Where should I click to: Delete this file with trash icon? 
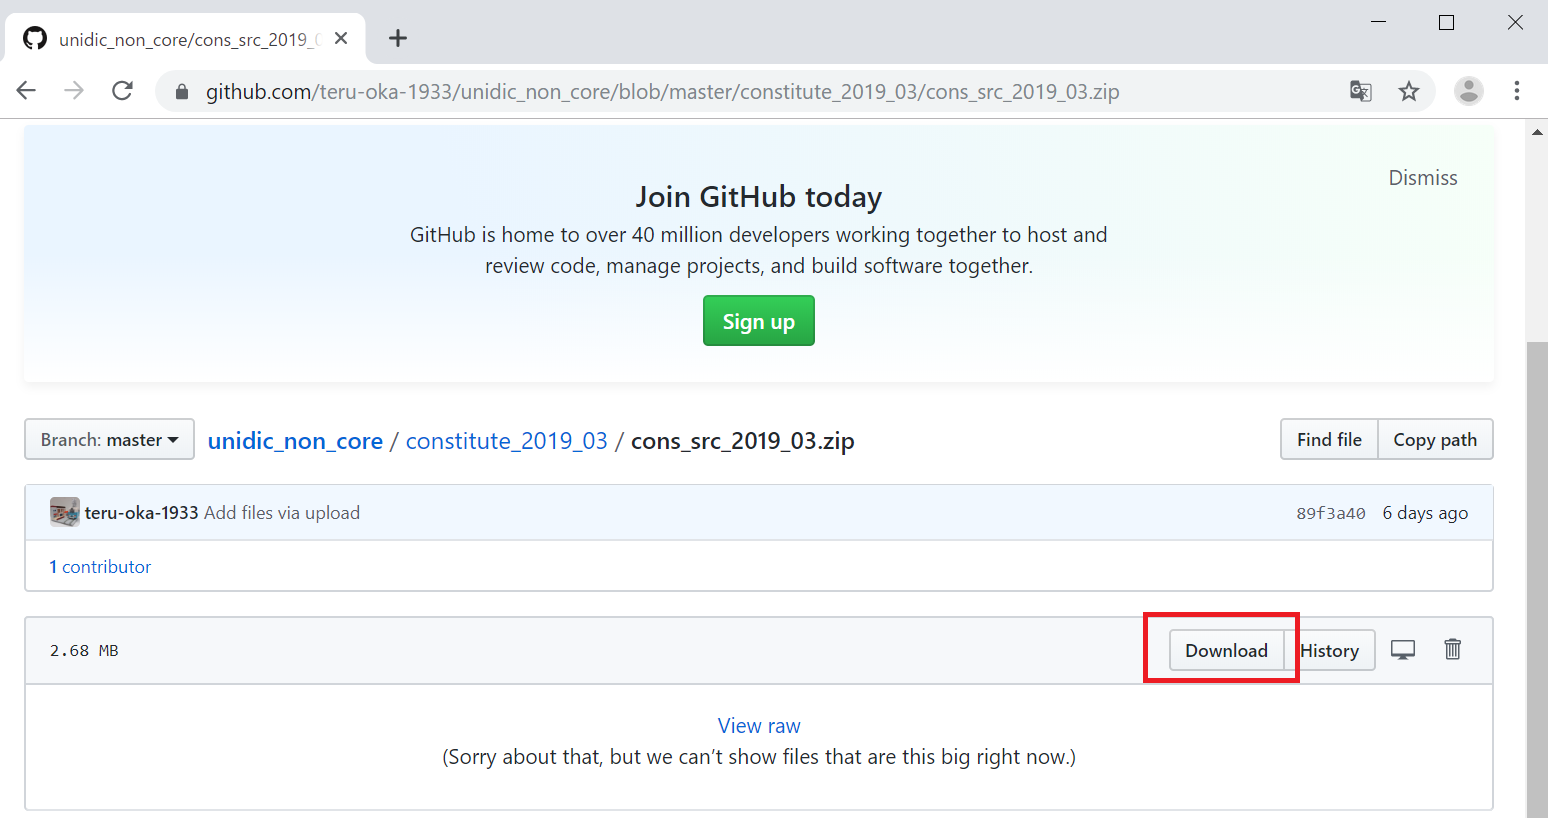coord(1453,650)
